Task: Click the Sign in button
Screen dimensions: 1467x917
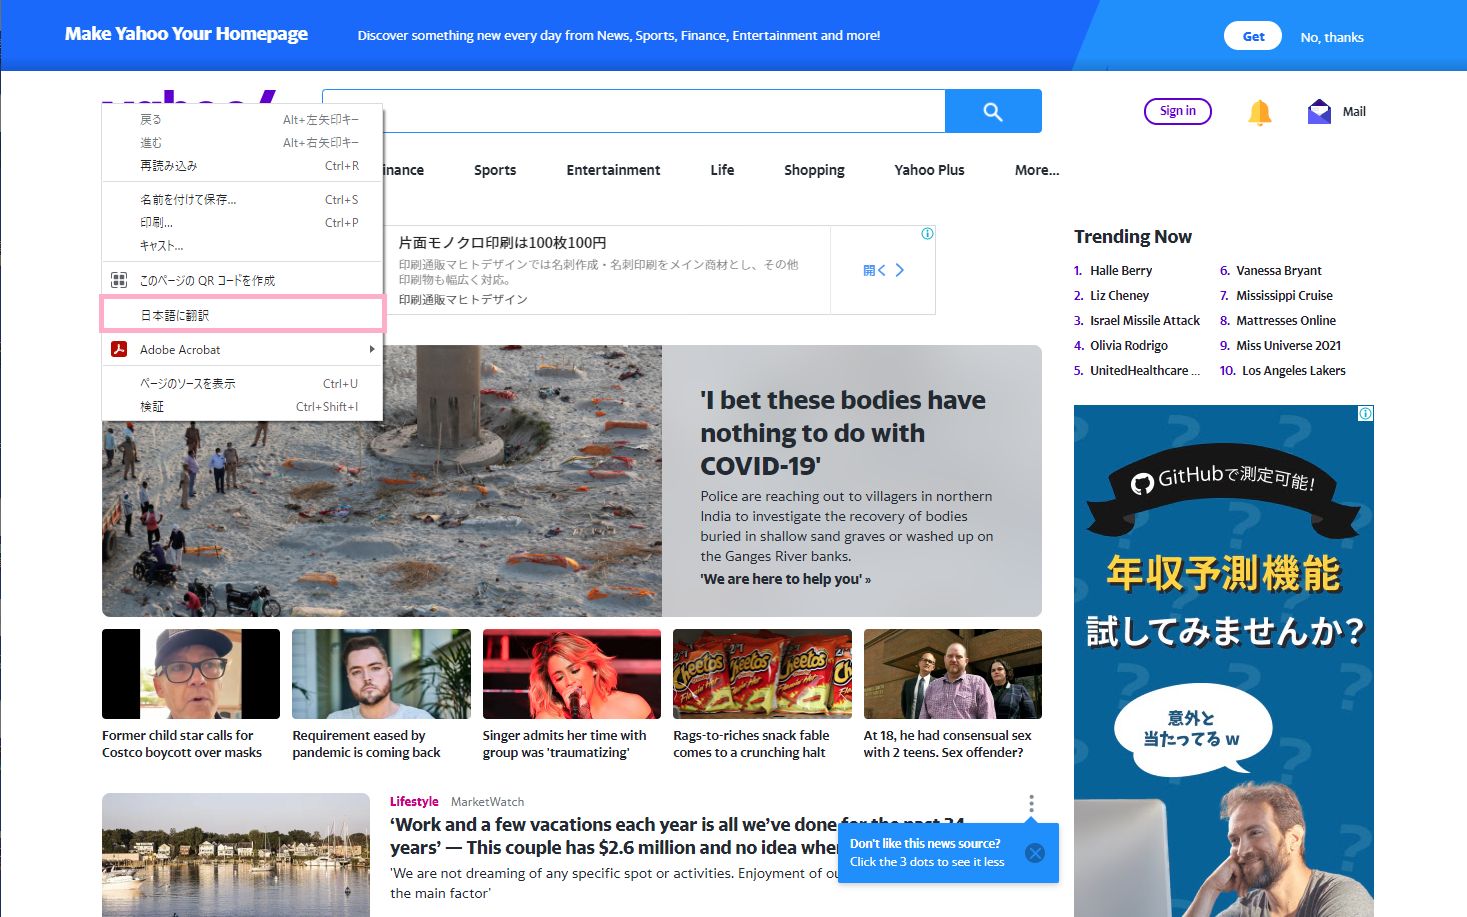Action: click(x=1178, y=111)
